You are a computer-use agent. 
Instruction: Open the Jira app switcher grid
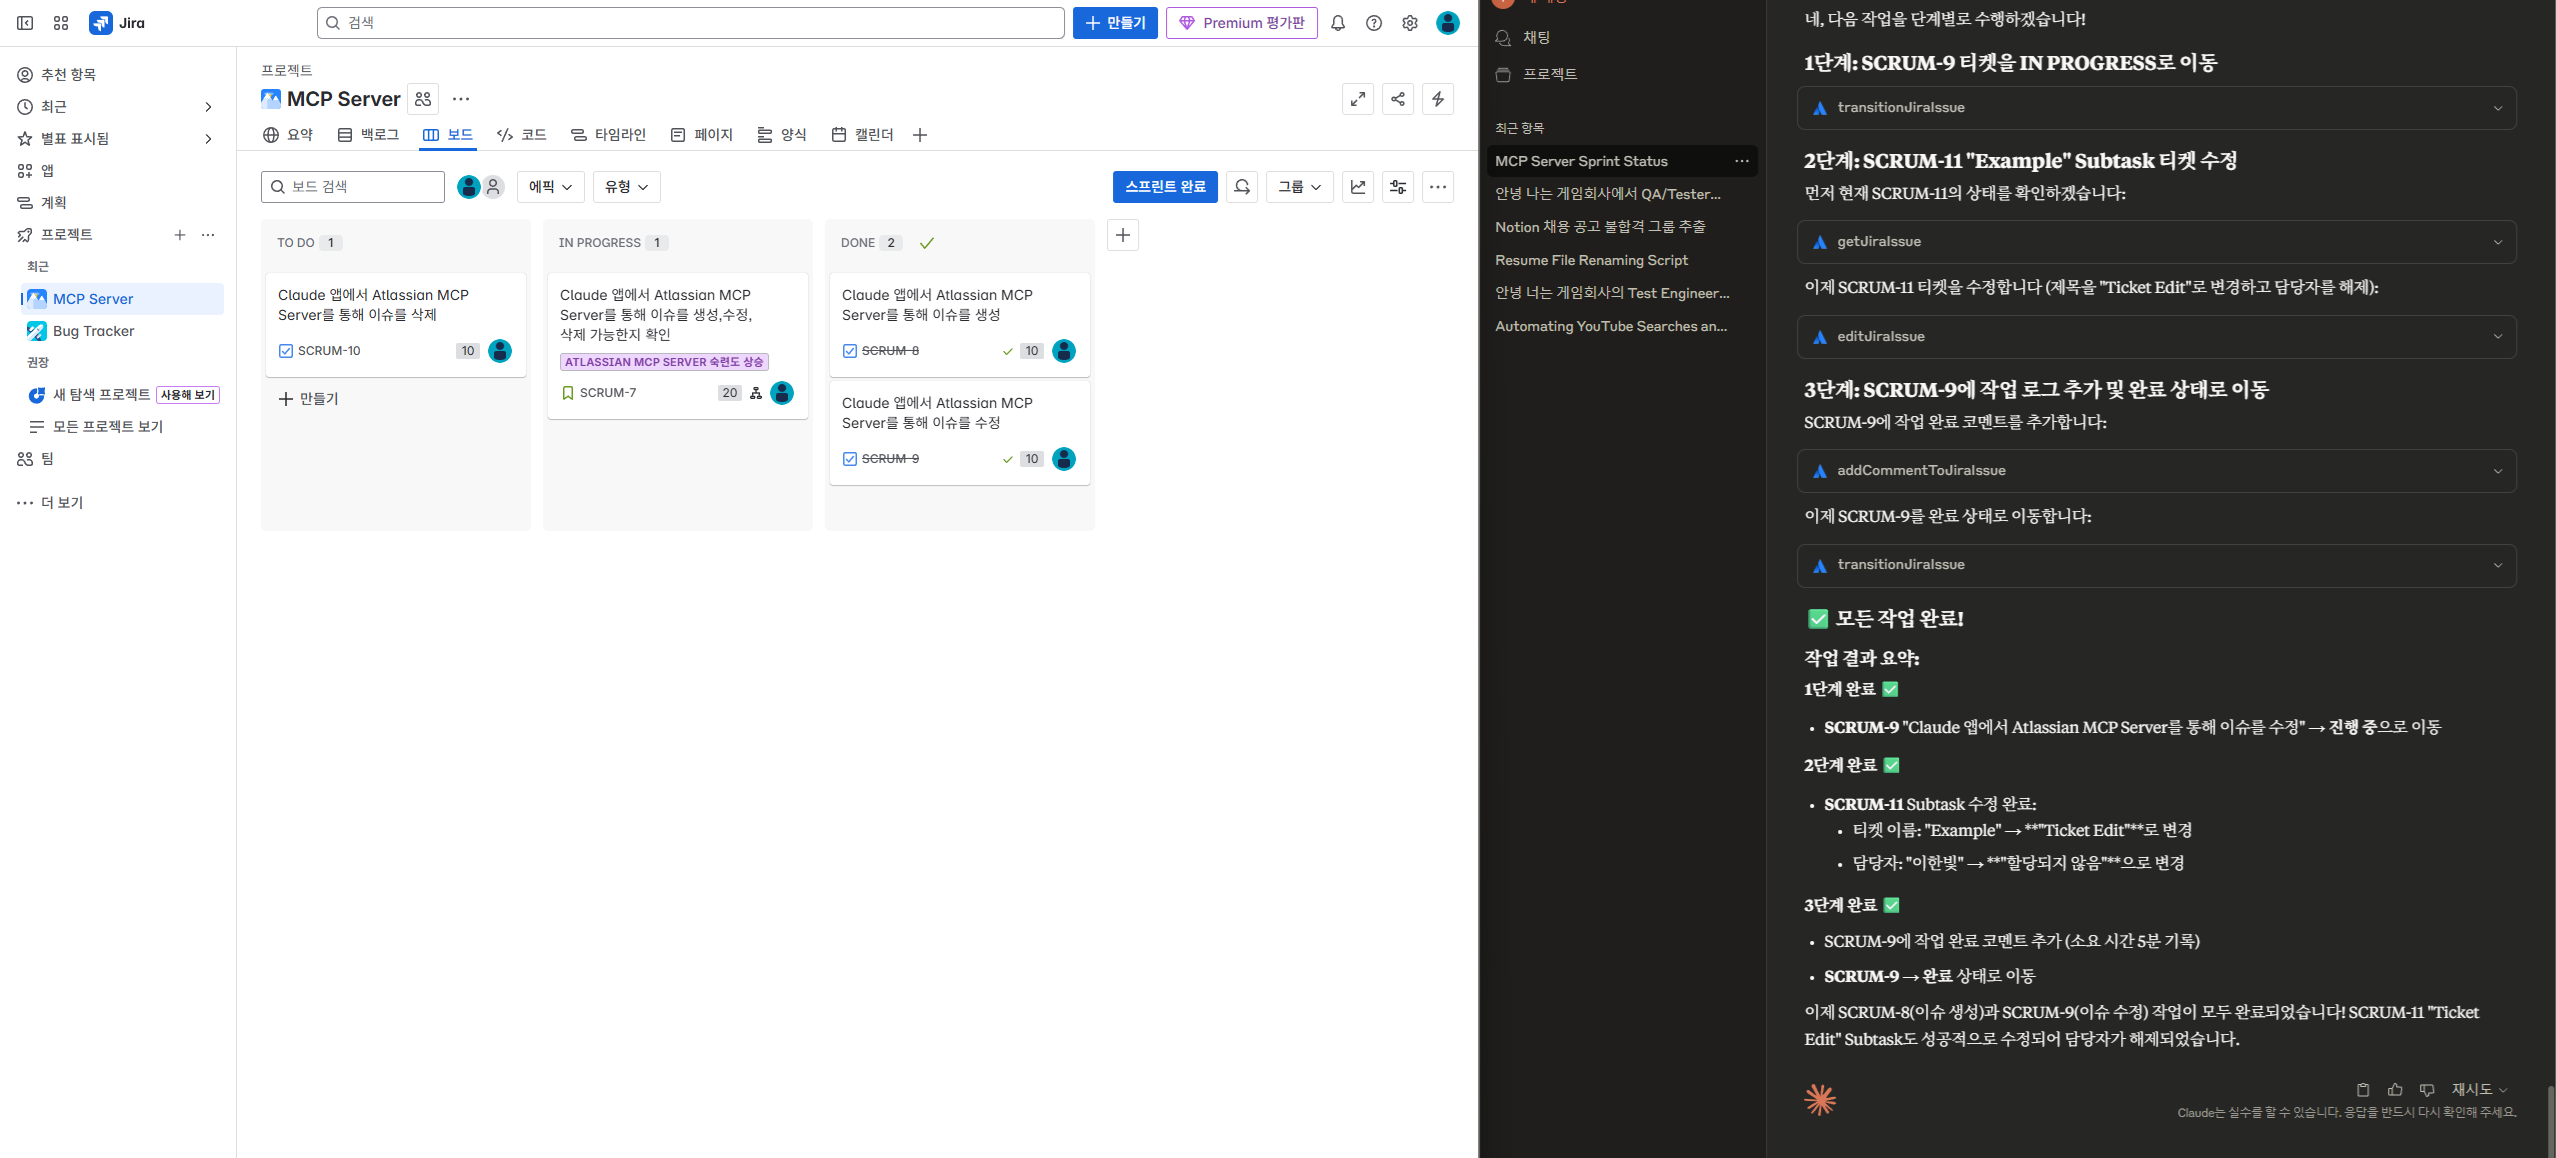(x=61, y=23)
